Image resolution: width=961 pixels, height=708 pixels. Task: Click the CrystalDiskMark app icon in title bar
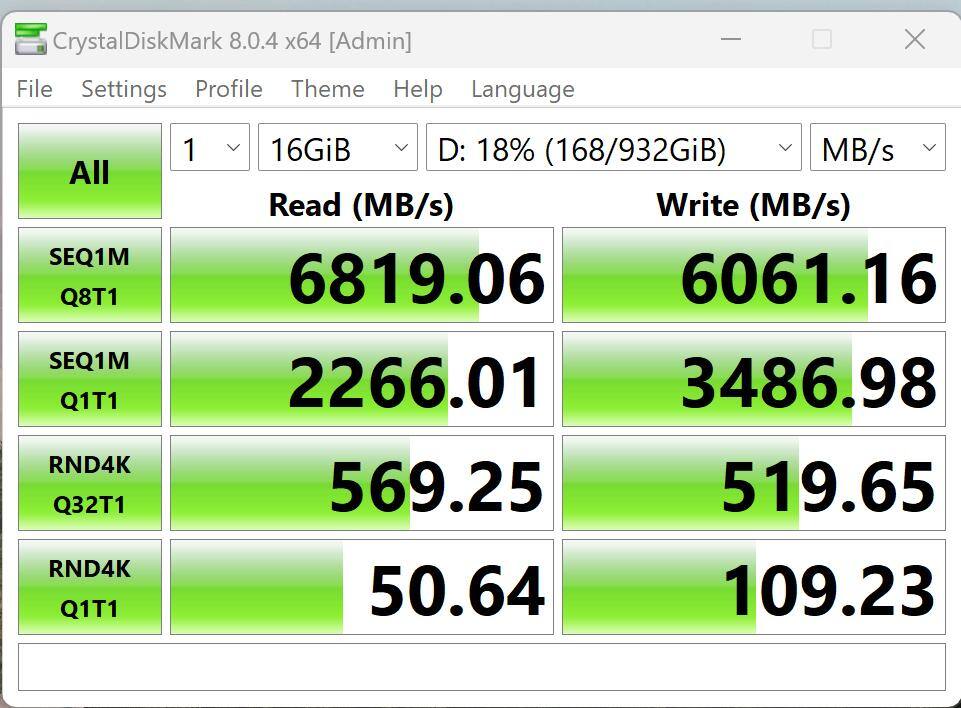pyautogui.click(x=31, y=41)
